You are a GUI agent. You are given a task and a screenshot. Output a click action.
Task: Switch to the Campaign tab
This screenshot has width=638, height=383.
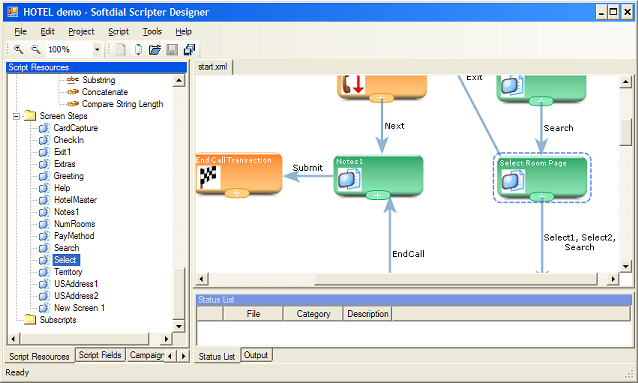tap(146, 355)
